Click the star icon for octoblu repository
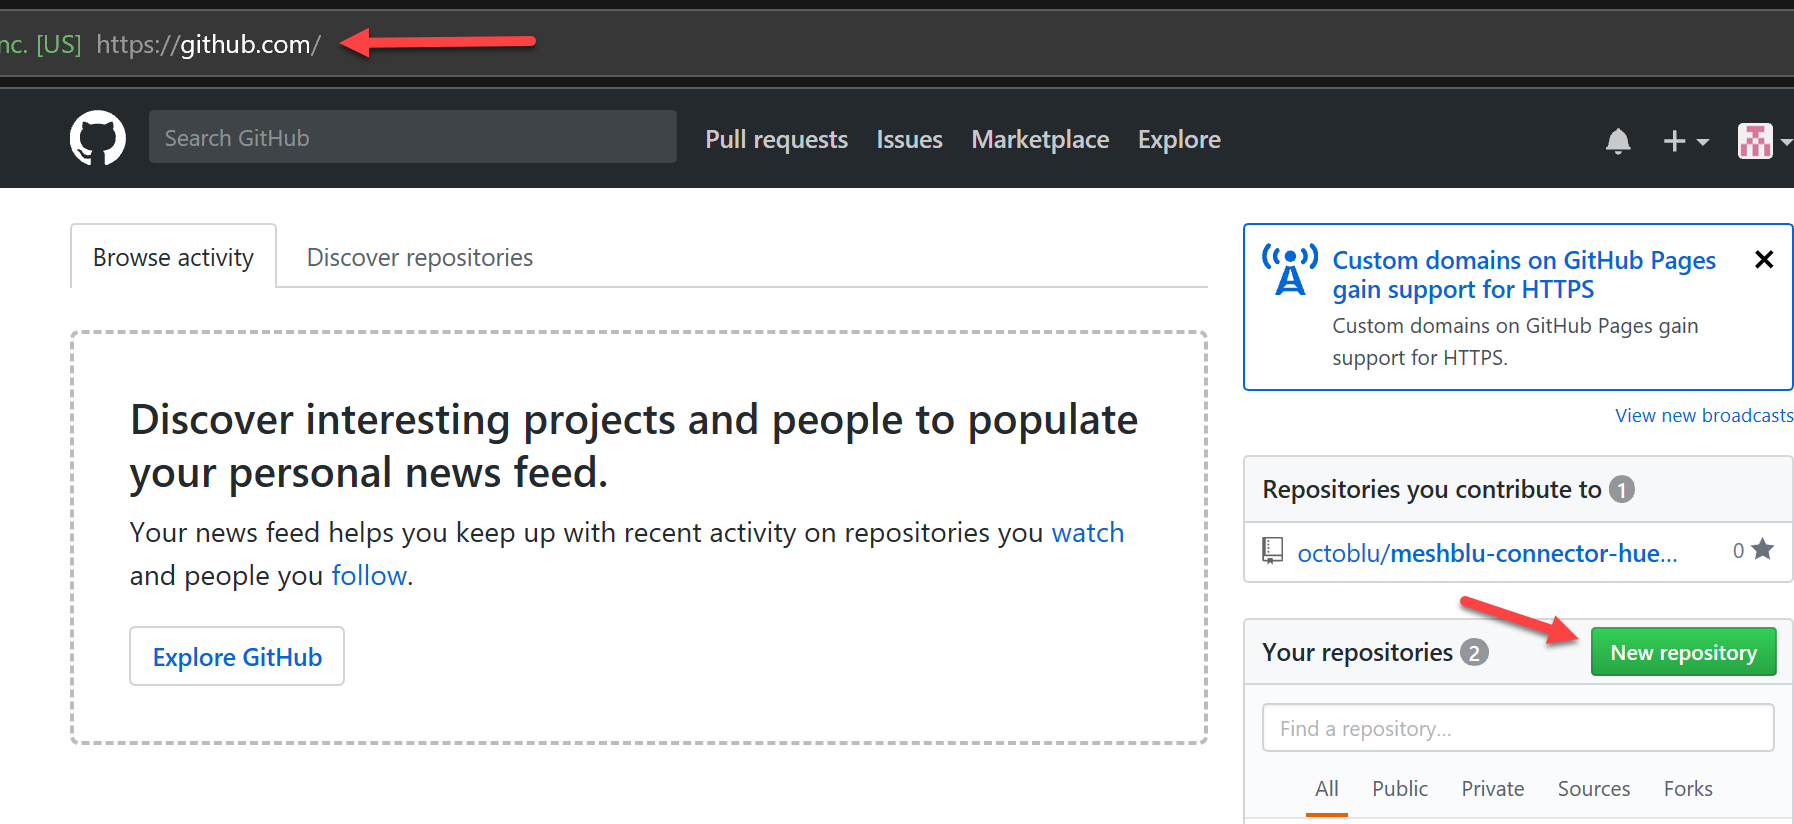This screenshot has width=1794, height=824. (1763, 549)
